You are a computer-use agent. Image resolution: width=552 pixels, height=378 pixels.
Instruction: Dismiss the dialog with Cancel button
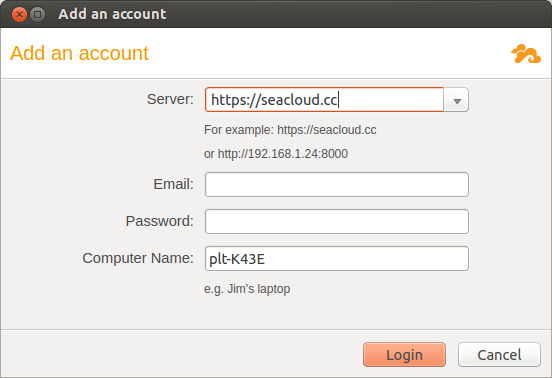click(499, 355)
